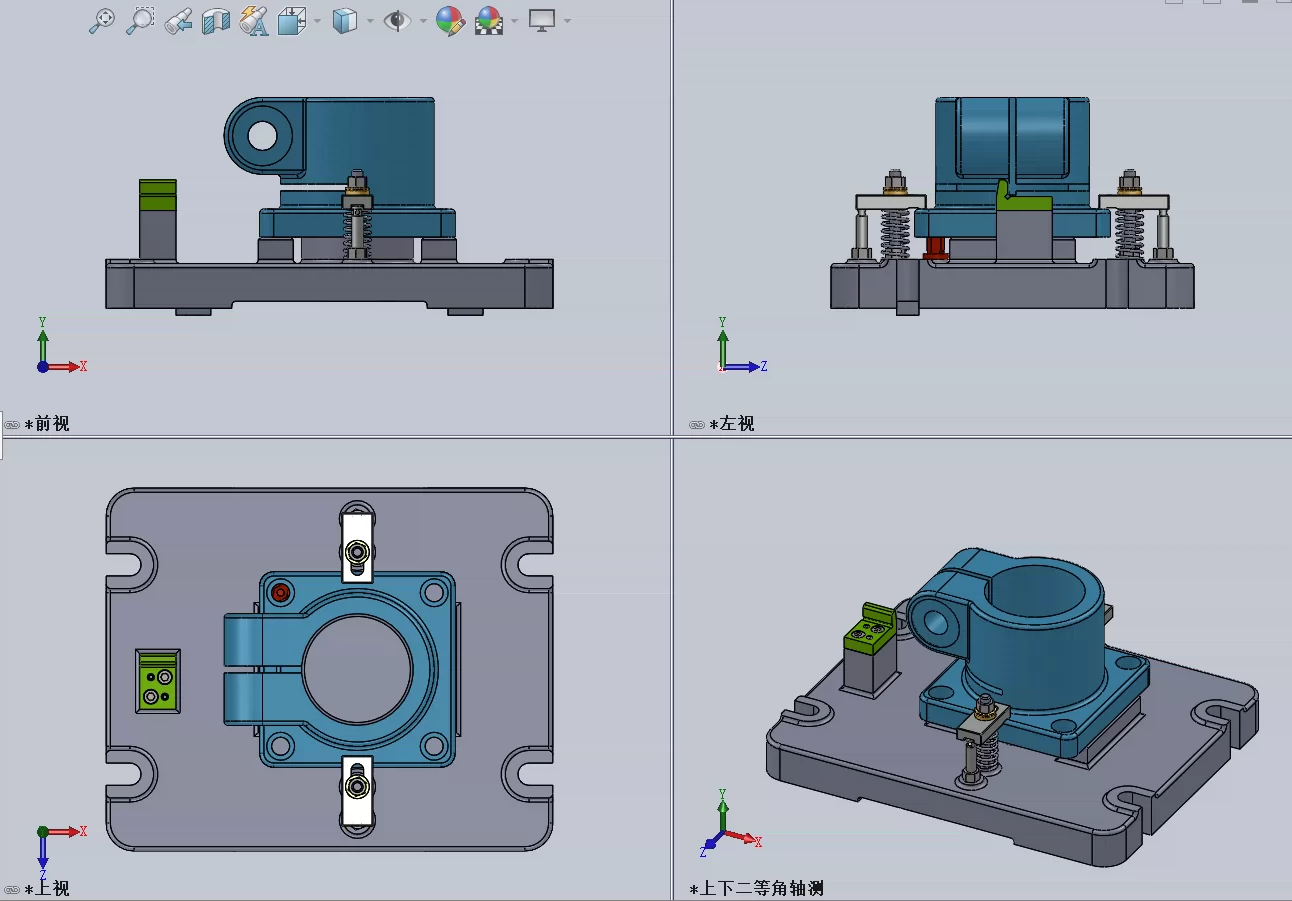Click the Zoom to Fit icon
This screenshot has width=1292, height=901.
[101, 20]
